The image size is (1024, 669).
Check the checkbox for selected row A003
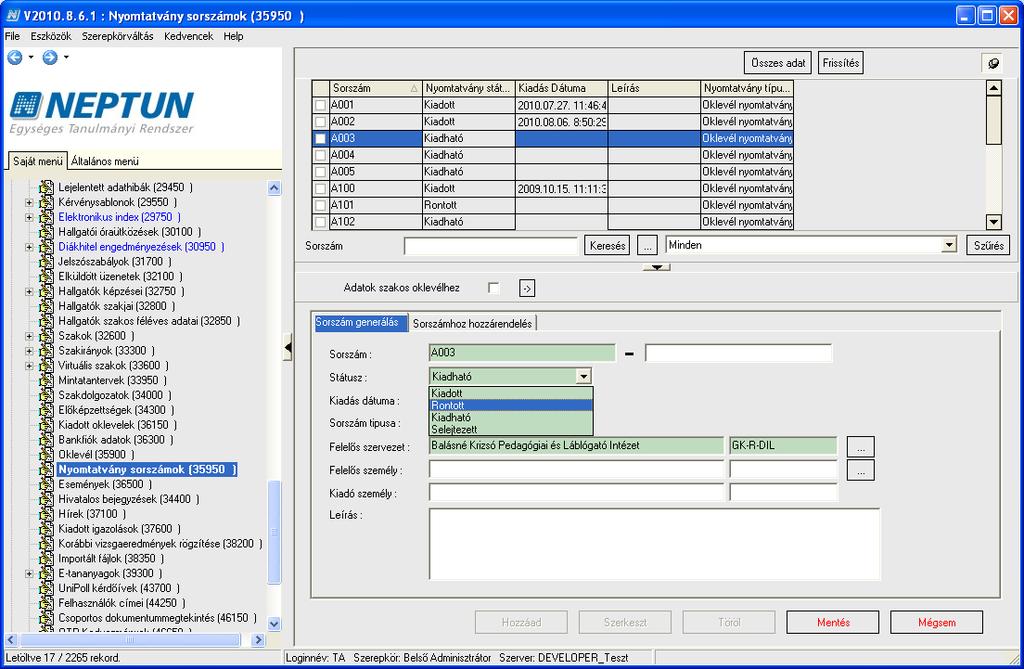coord(320,139)
